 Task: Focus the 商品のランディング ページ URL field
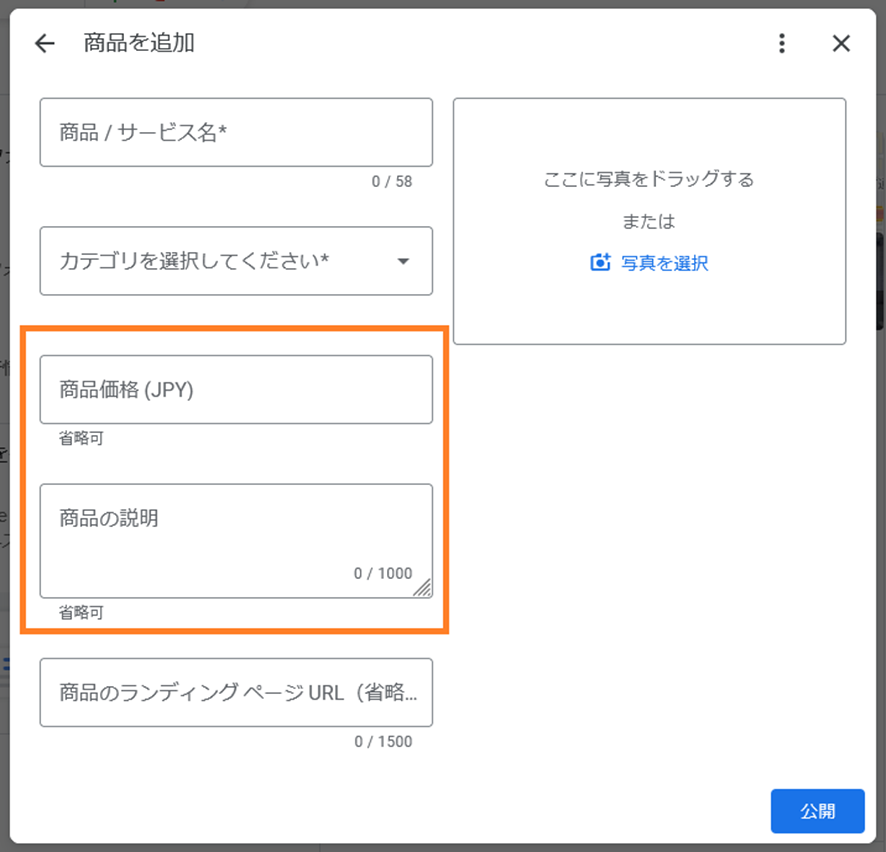(236, 692)
